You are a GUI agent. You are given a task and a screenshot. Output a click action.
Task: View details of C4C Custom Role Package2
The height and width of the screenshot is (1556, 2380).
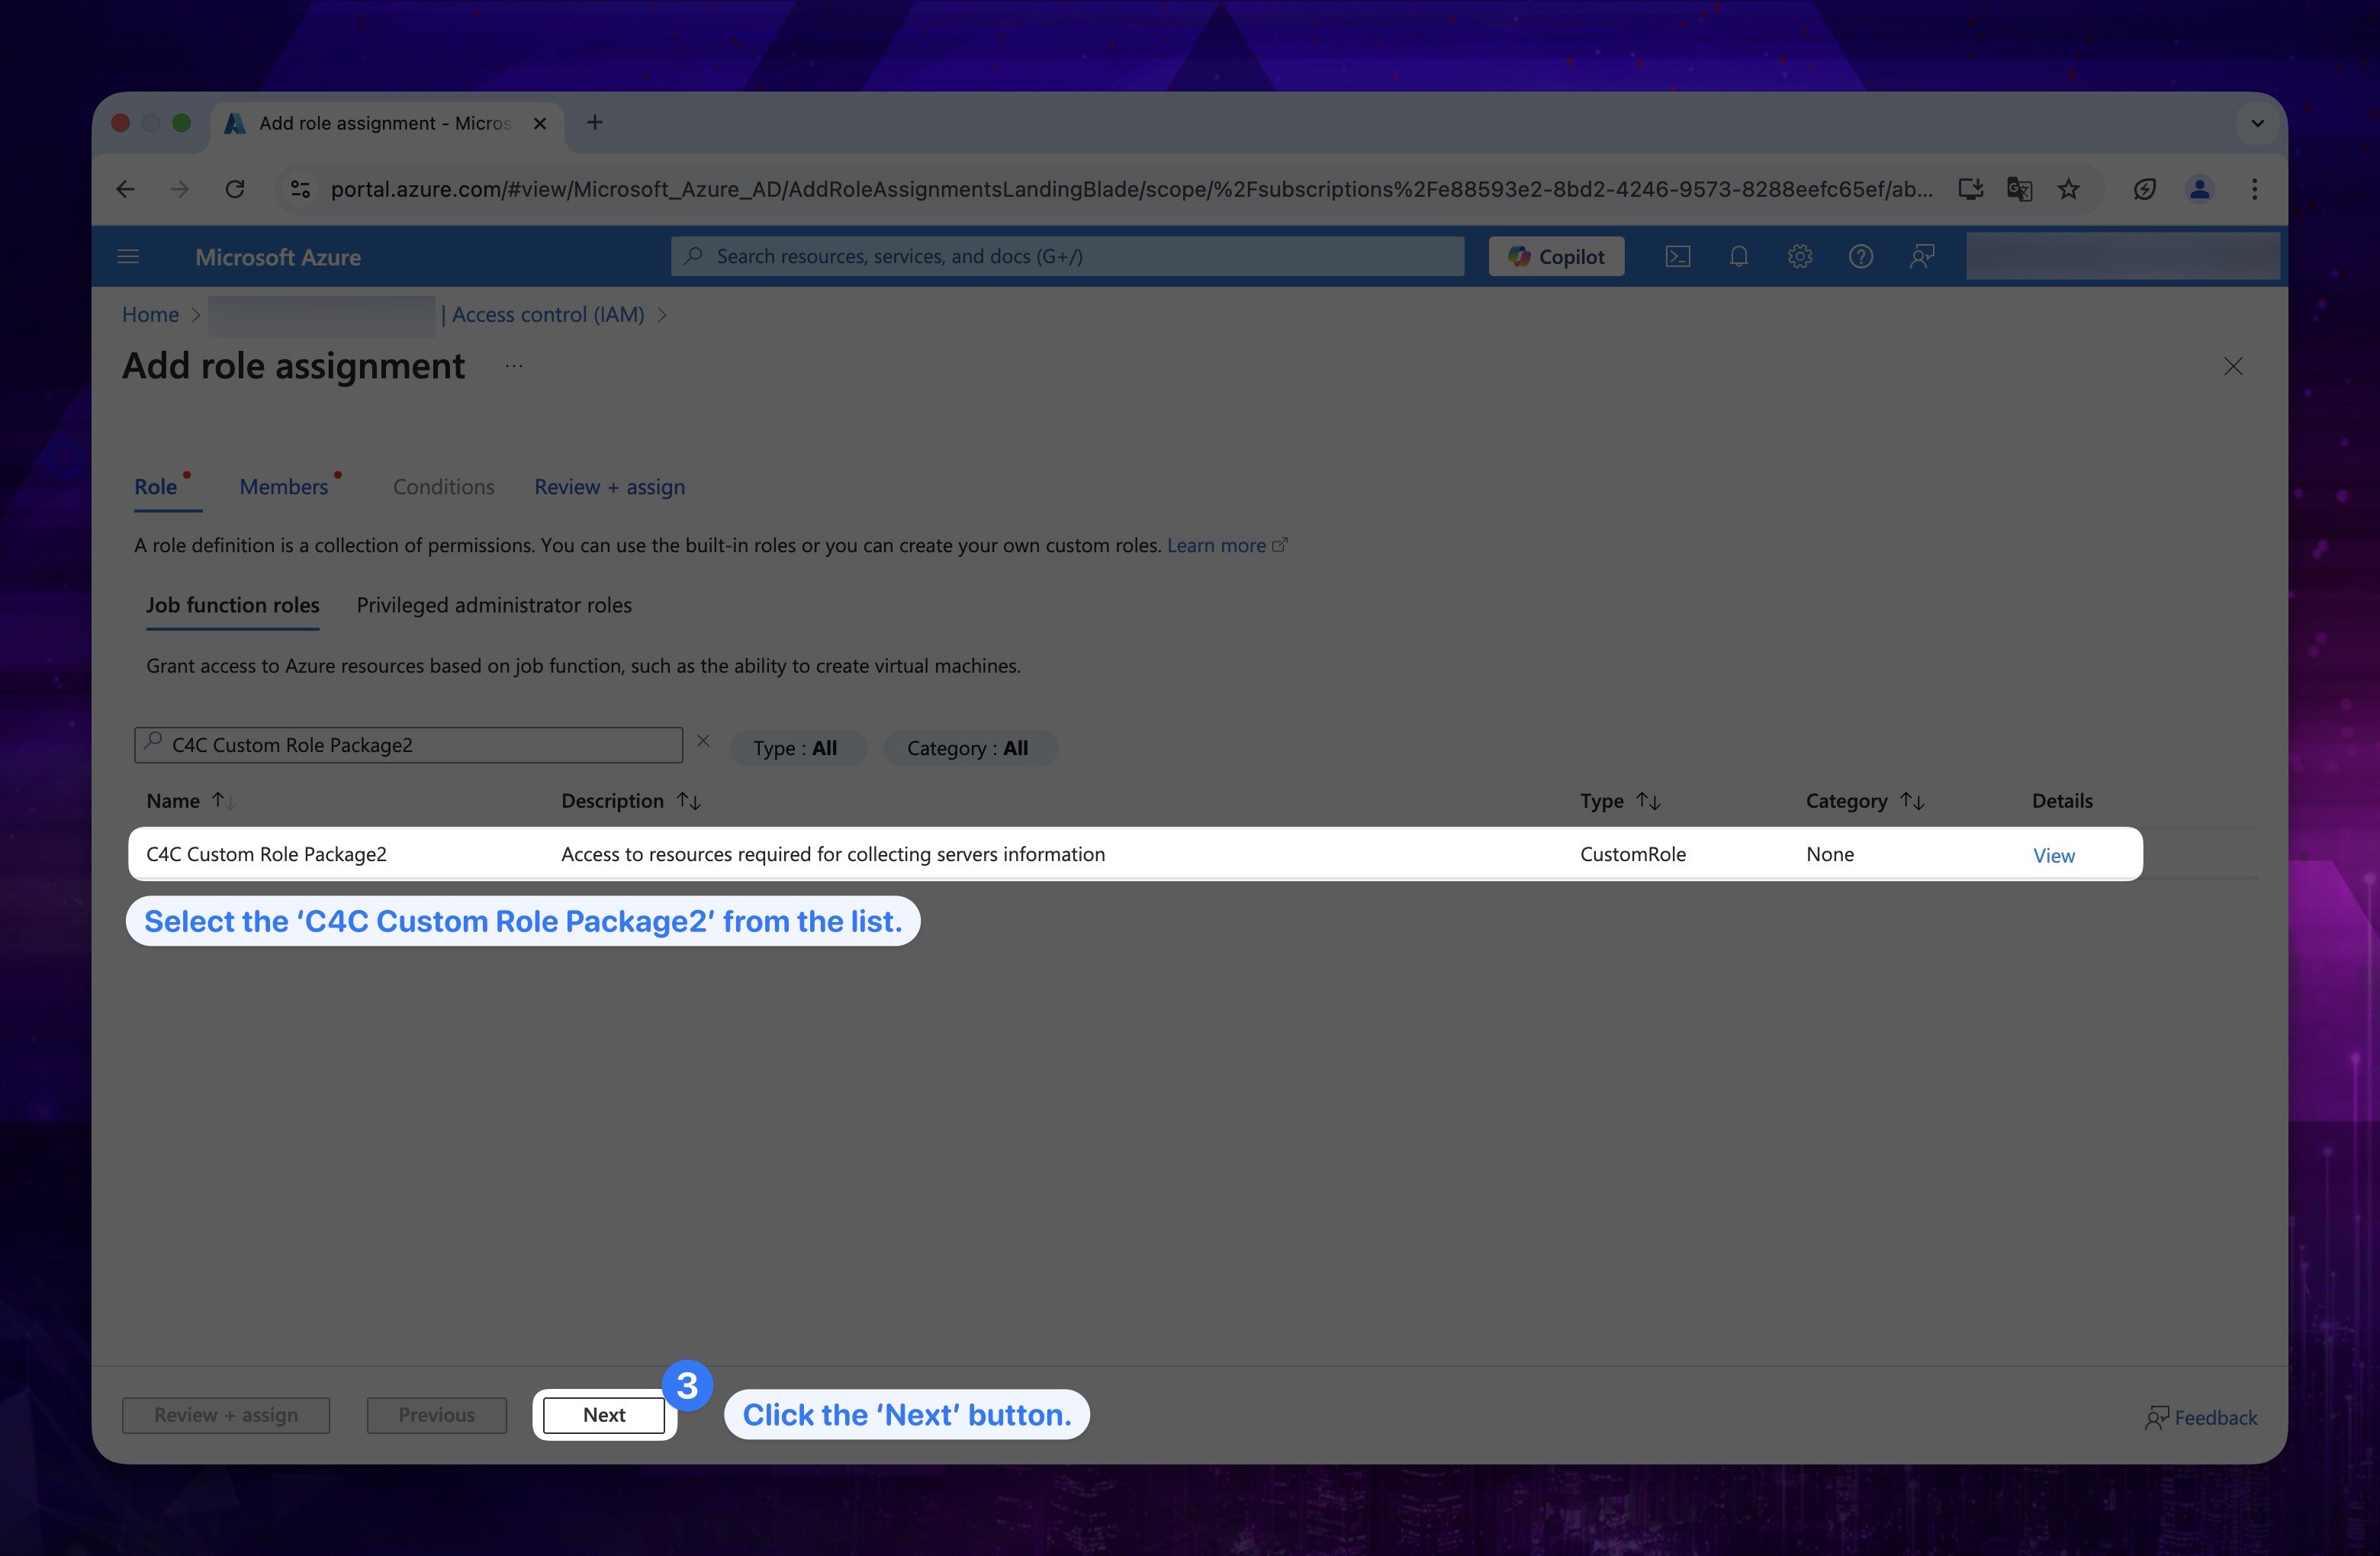(x=2054, y=855)
